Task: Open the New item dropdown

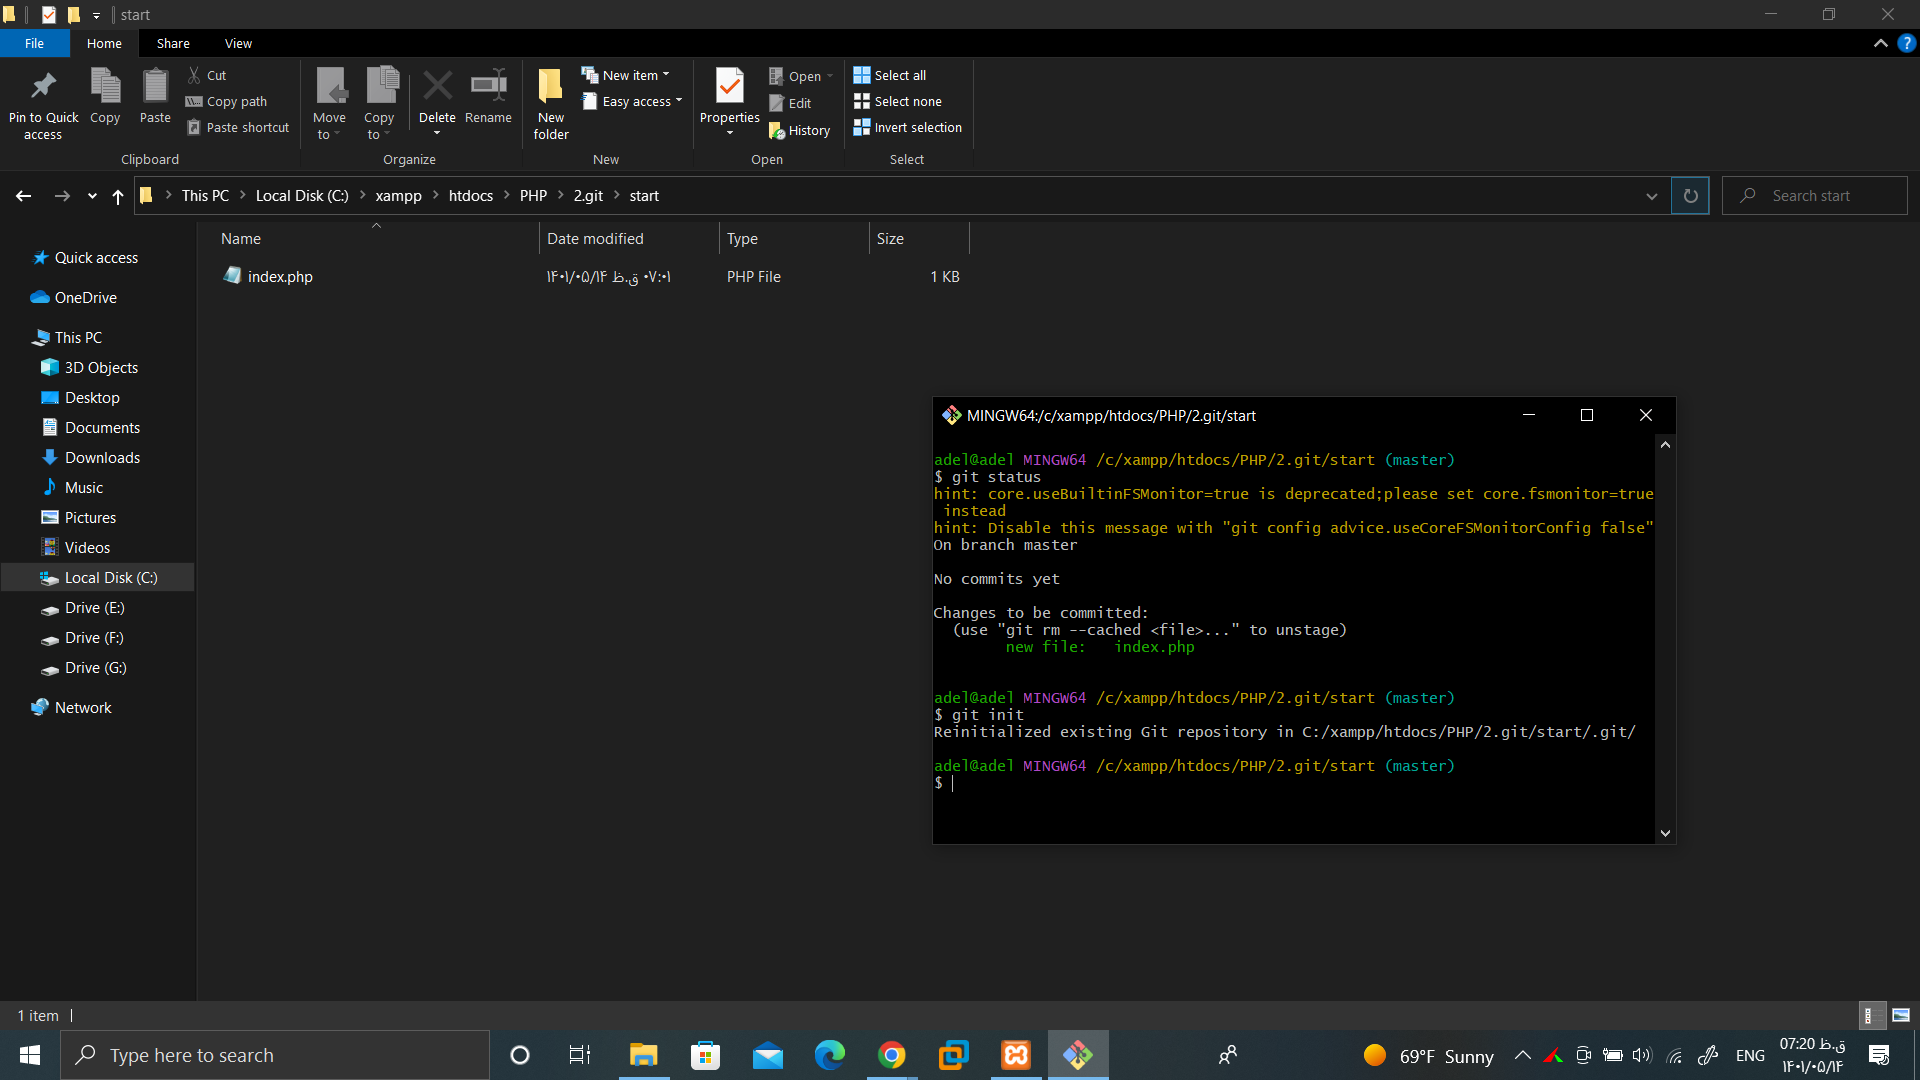Action: (x=626, y=75)
